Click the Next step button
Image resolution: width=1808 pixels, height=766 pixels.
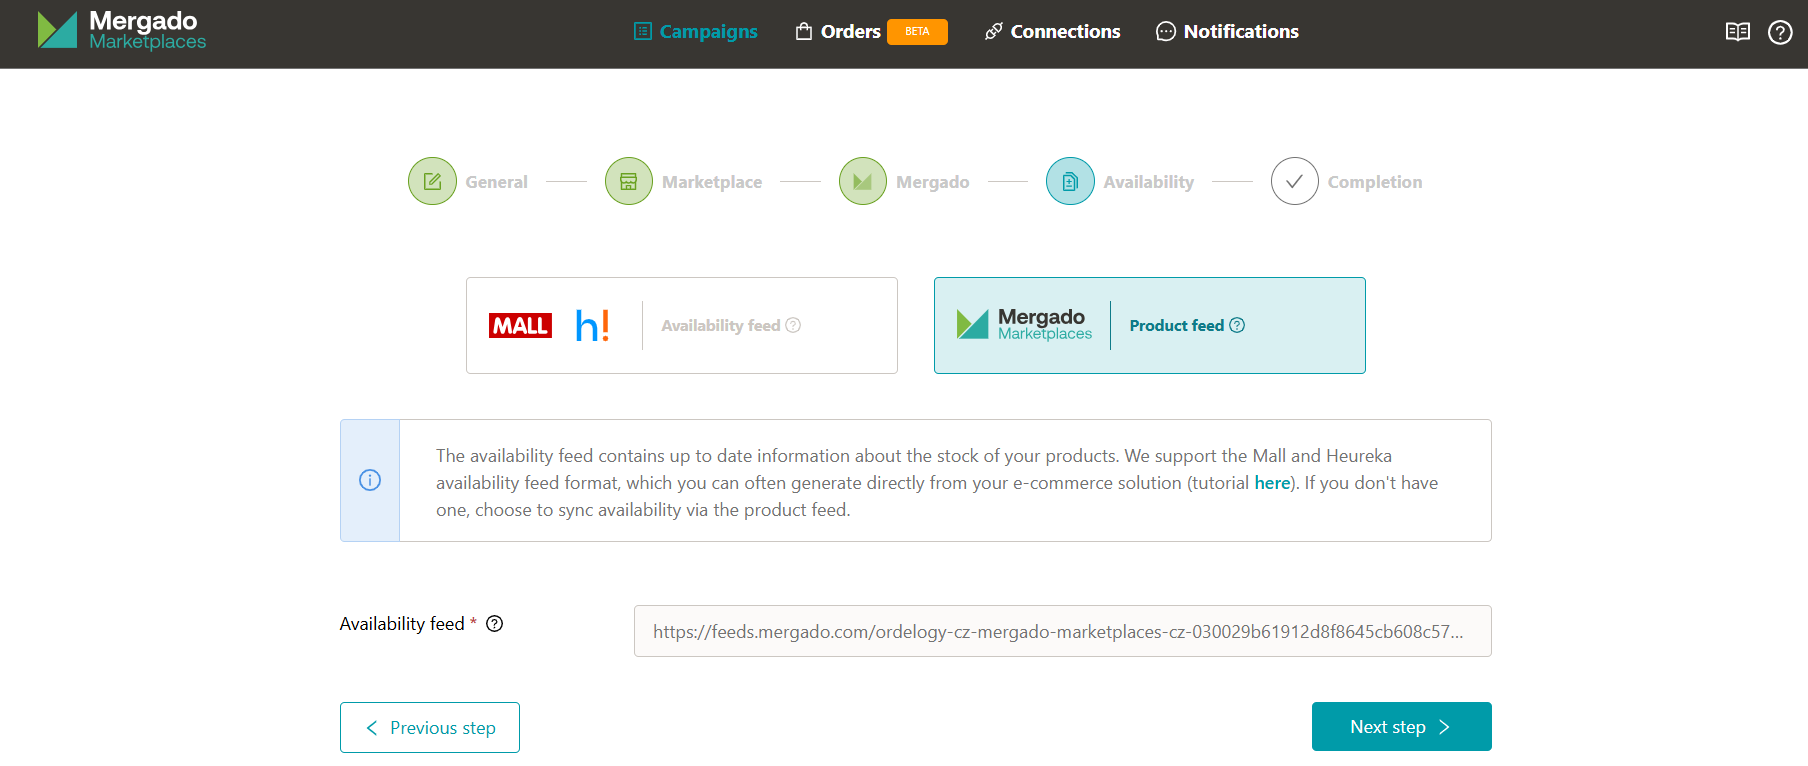[x=1401, y=727]
